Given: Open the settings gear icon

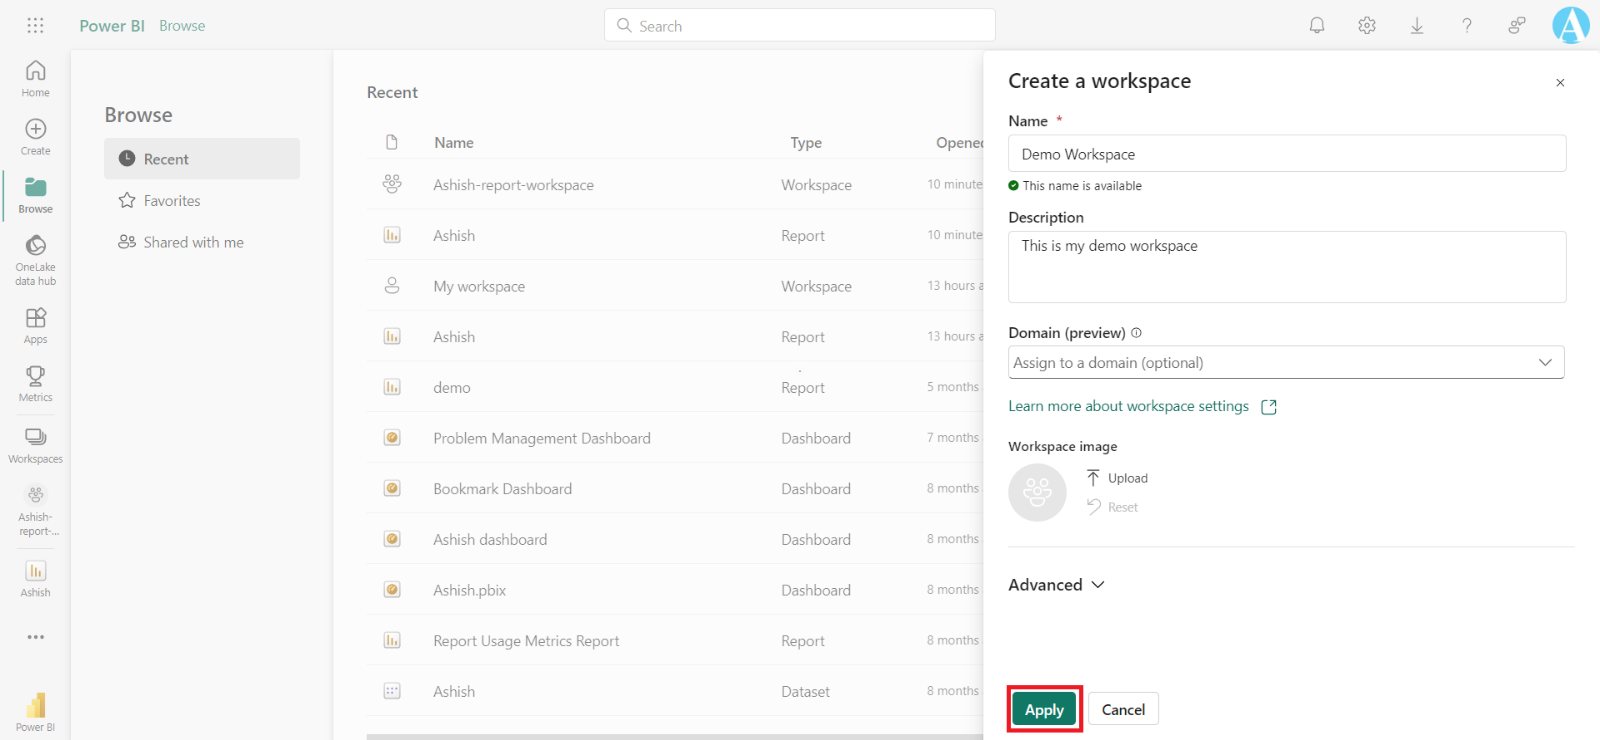Looking at the screenshot, I should pyautogui.click(x=1367, y=26).
